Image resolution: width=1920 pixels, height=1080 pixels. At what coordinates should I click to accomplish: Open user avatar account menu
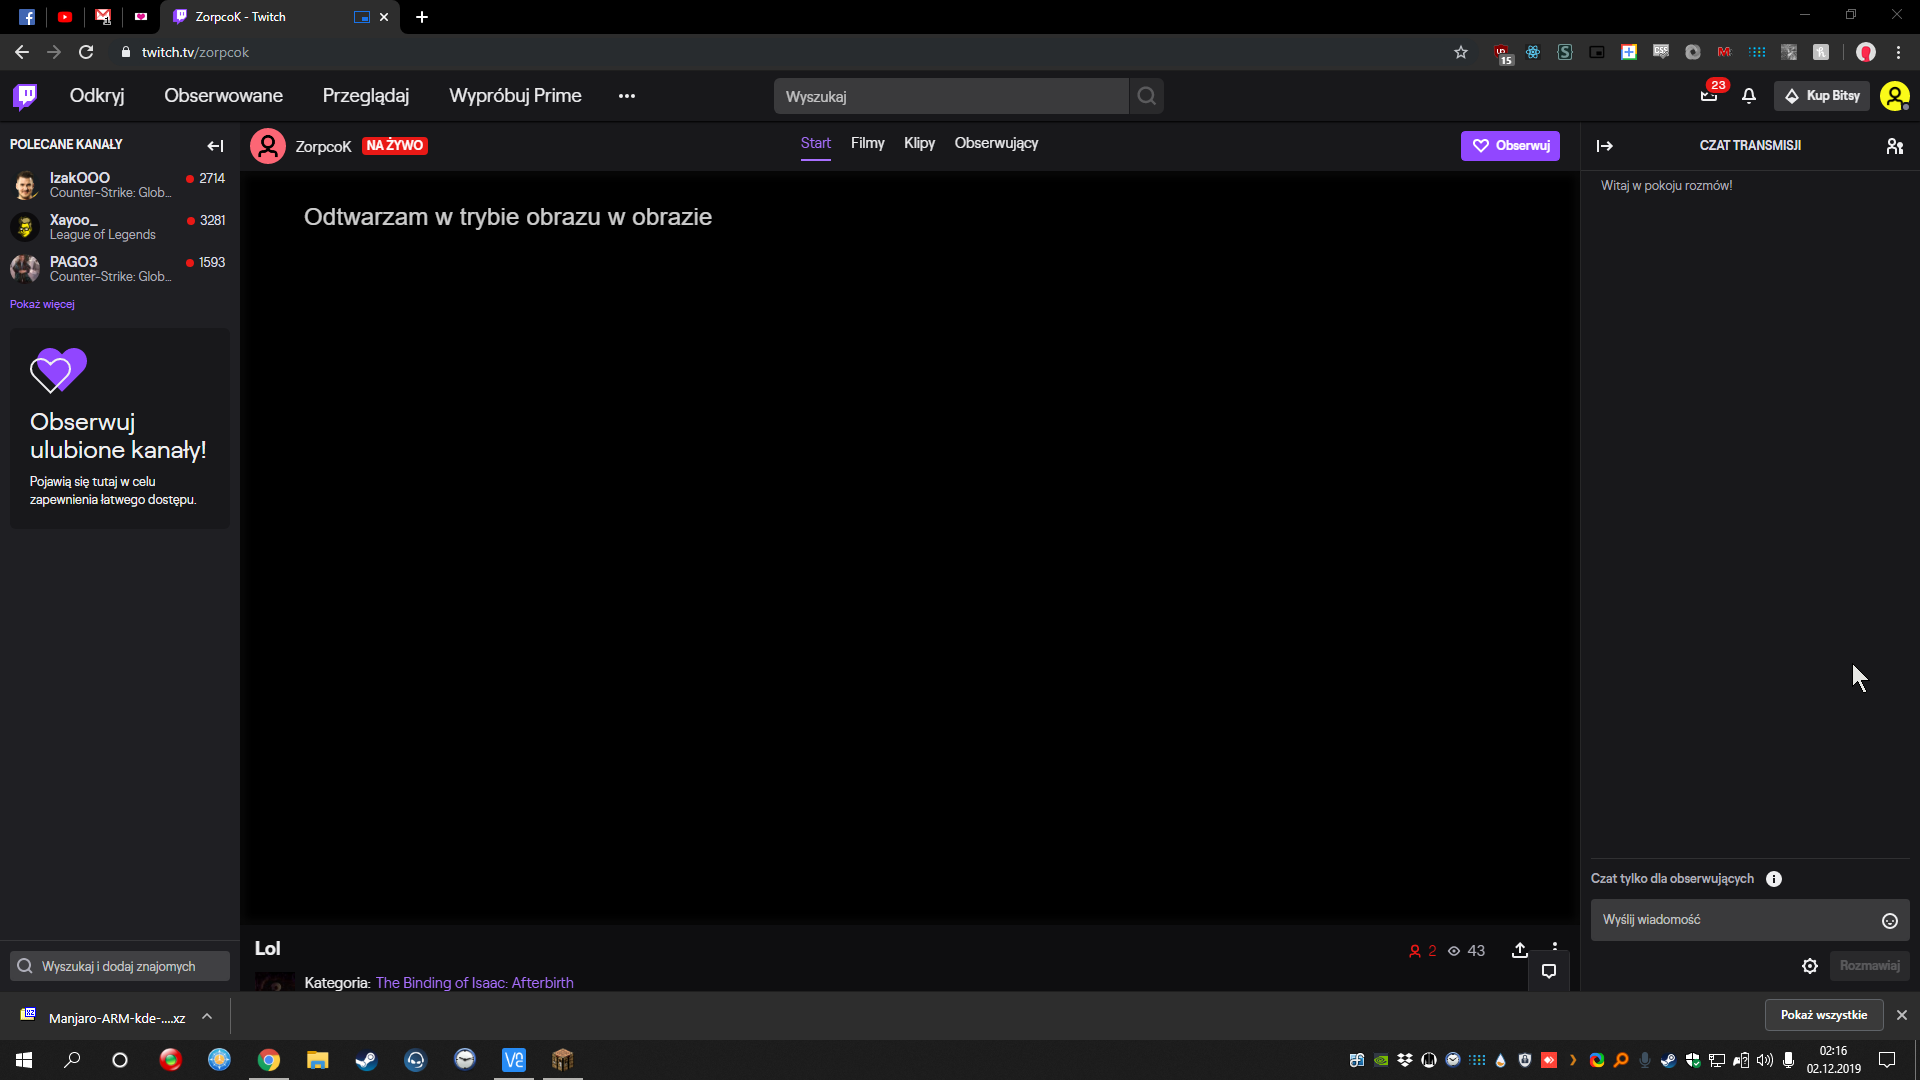[x=1894, y=96]
